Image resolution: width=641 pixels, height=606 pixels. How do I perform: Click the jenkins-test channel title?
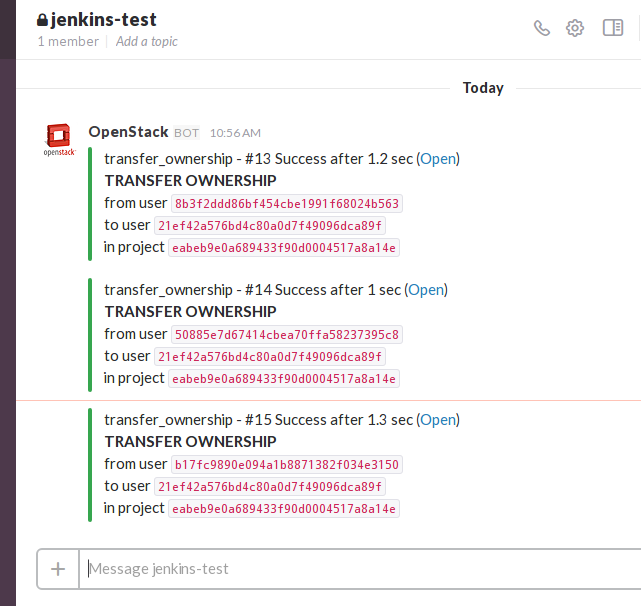(x=104, y=20)
